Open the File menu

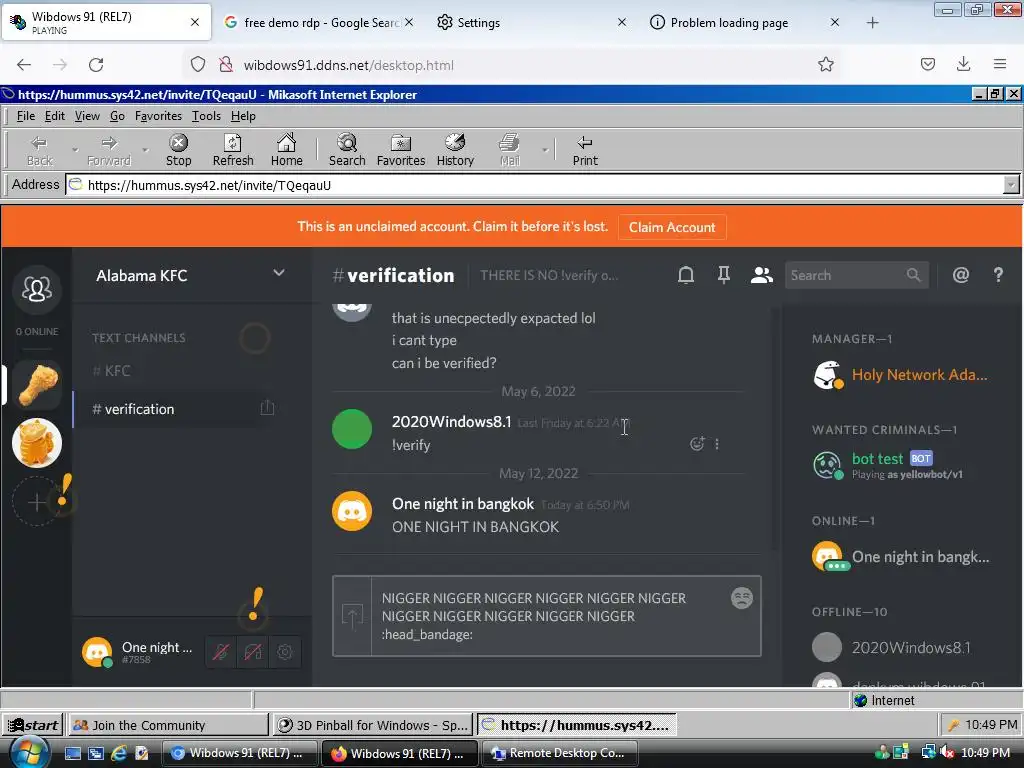(x=25, y=116)
